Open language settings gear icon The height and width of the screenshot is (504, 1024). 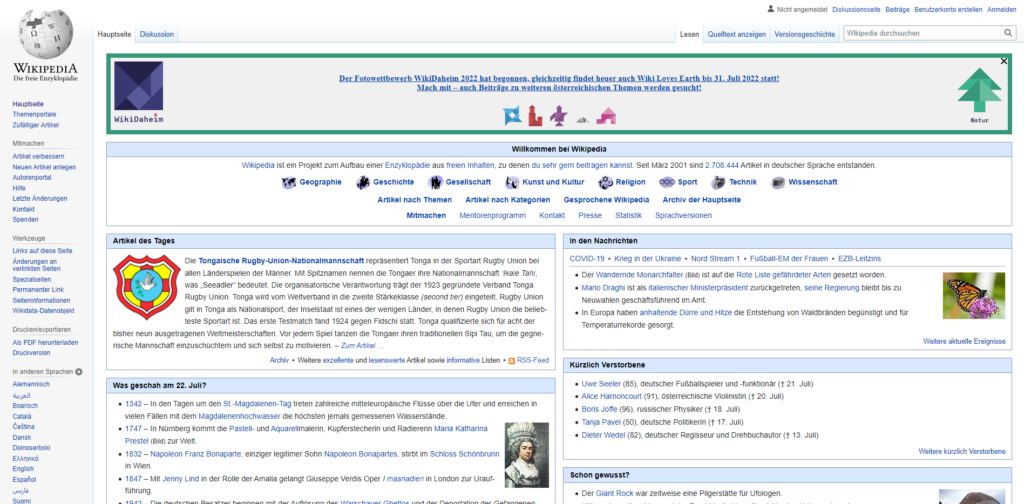pyautogui.click(x=79, y=371)
